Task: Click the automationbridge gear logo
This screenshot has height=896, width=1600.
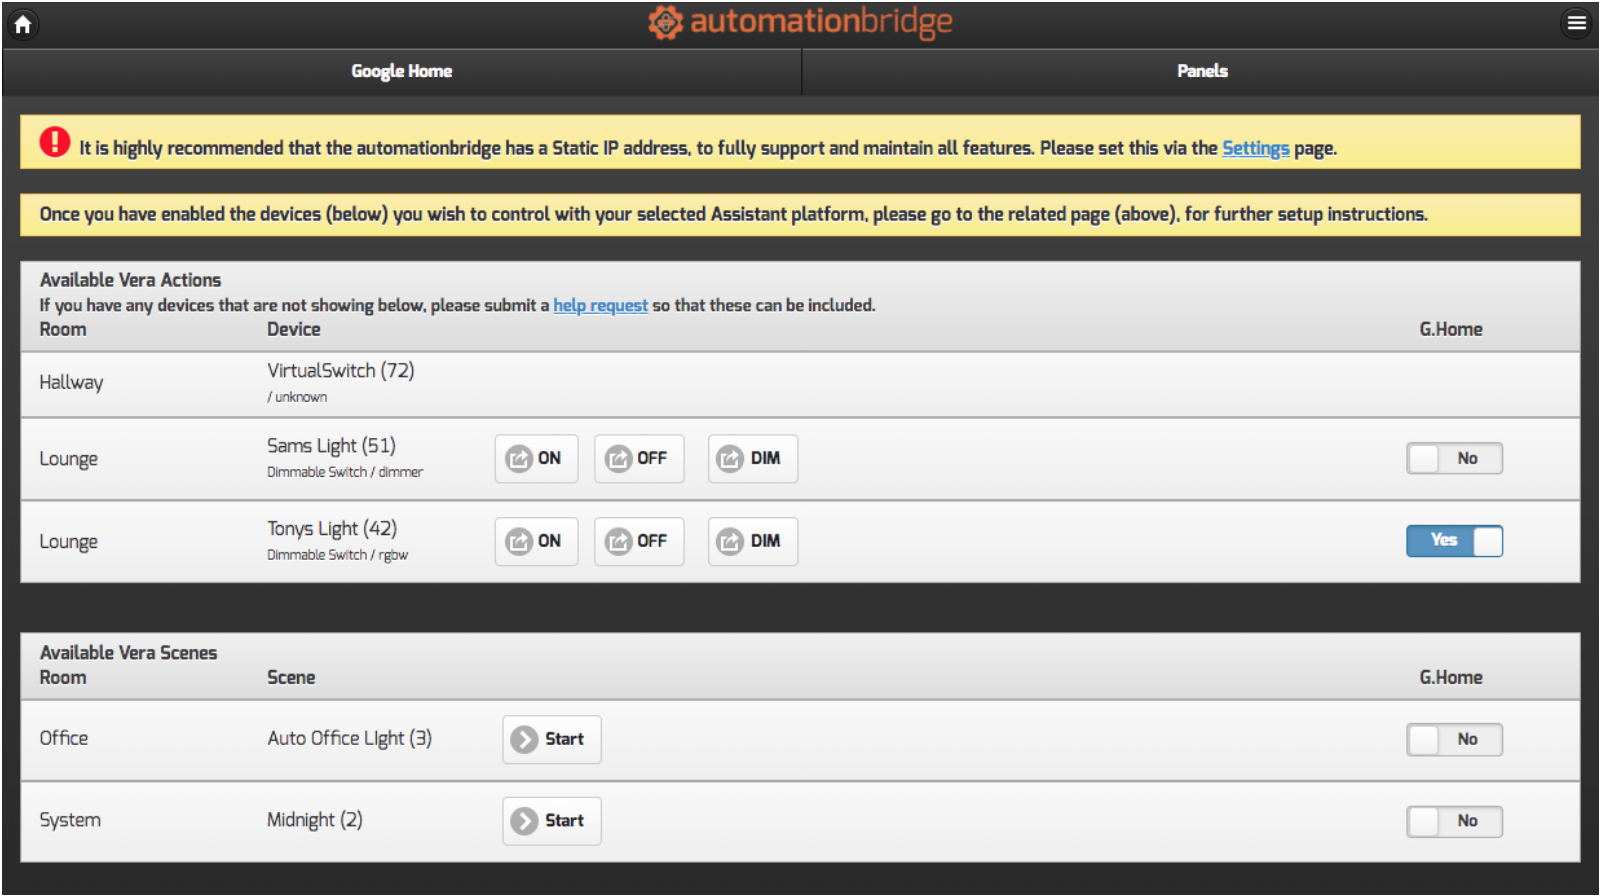Action: [x=665, y=22]
